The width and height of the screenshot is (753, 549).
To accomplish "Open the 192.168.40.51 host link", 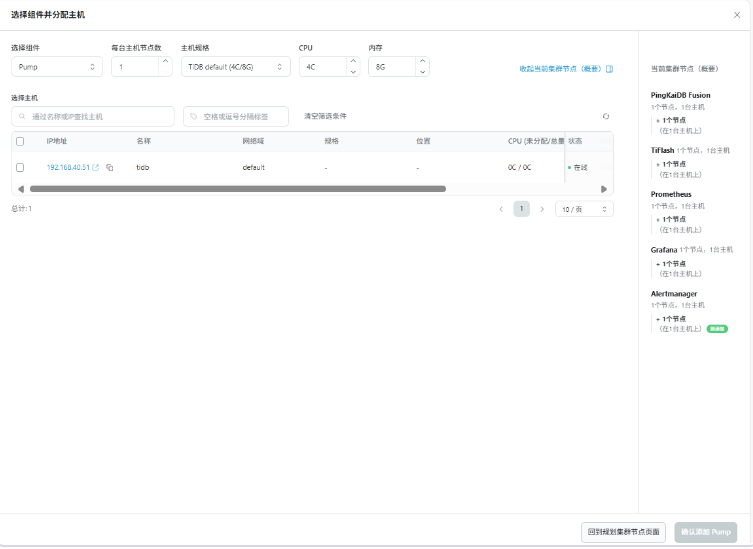I will coord(68,167).
